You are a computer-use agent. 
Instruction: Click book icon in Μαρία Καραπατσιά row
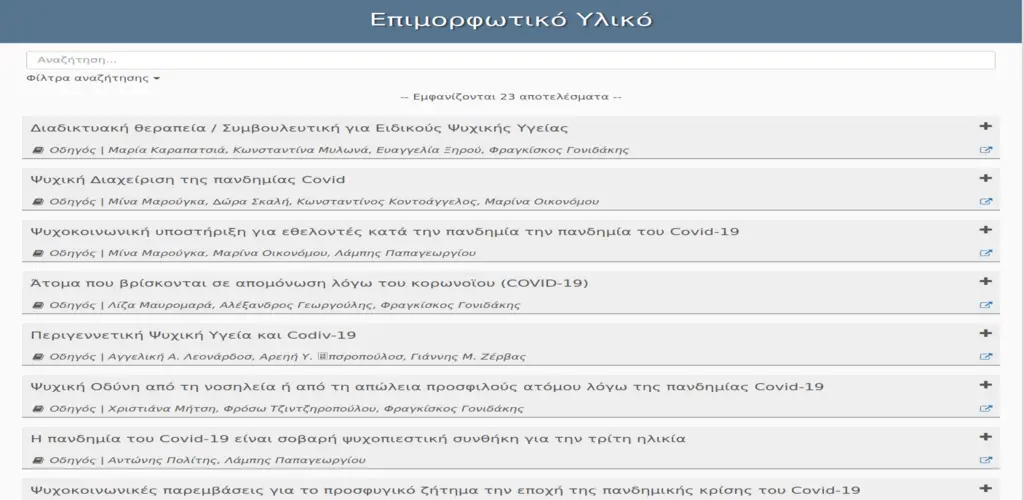click(x=38, y=150)
